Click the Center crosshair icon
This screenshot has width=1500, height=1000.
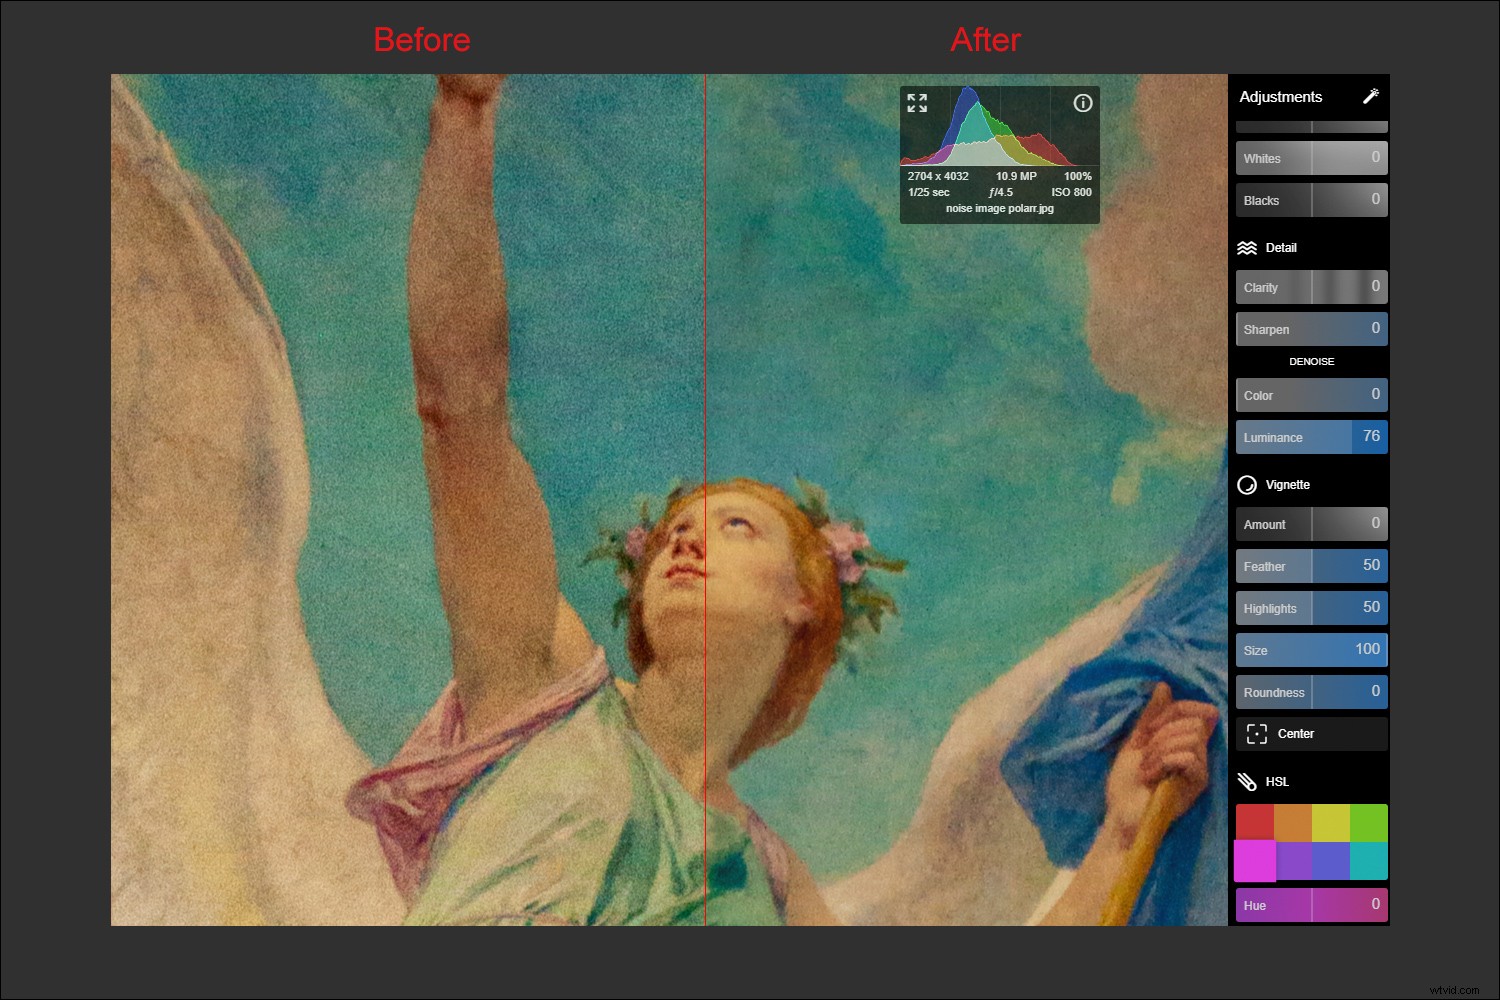click(1258, 733)
